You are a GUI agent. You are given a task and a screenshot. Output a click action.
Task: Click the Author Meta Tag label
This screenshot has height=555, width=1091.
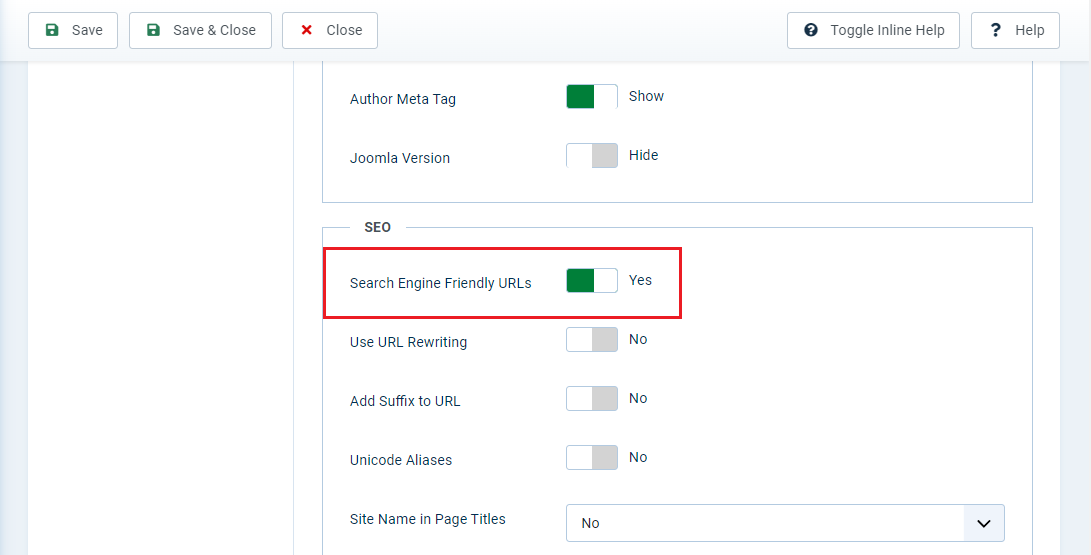(403, 99)
